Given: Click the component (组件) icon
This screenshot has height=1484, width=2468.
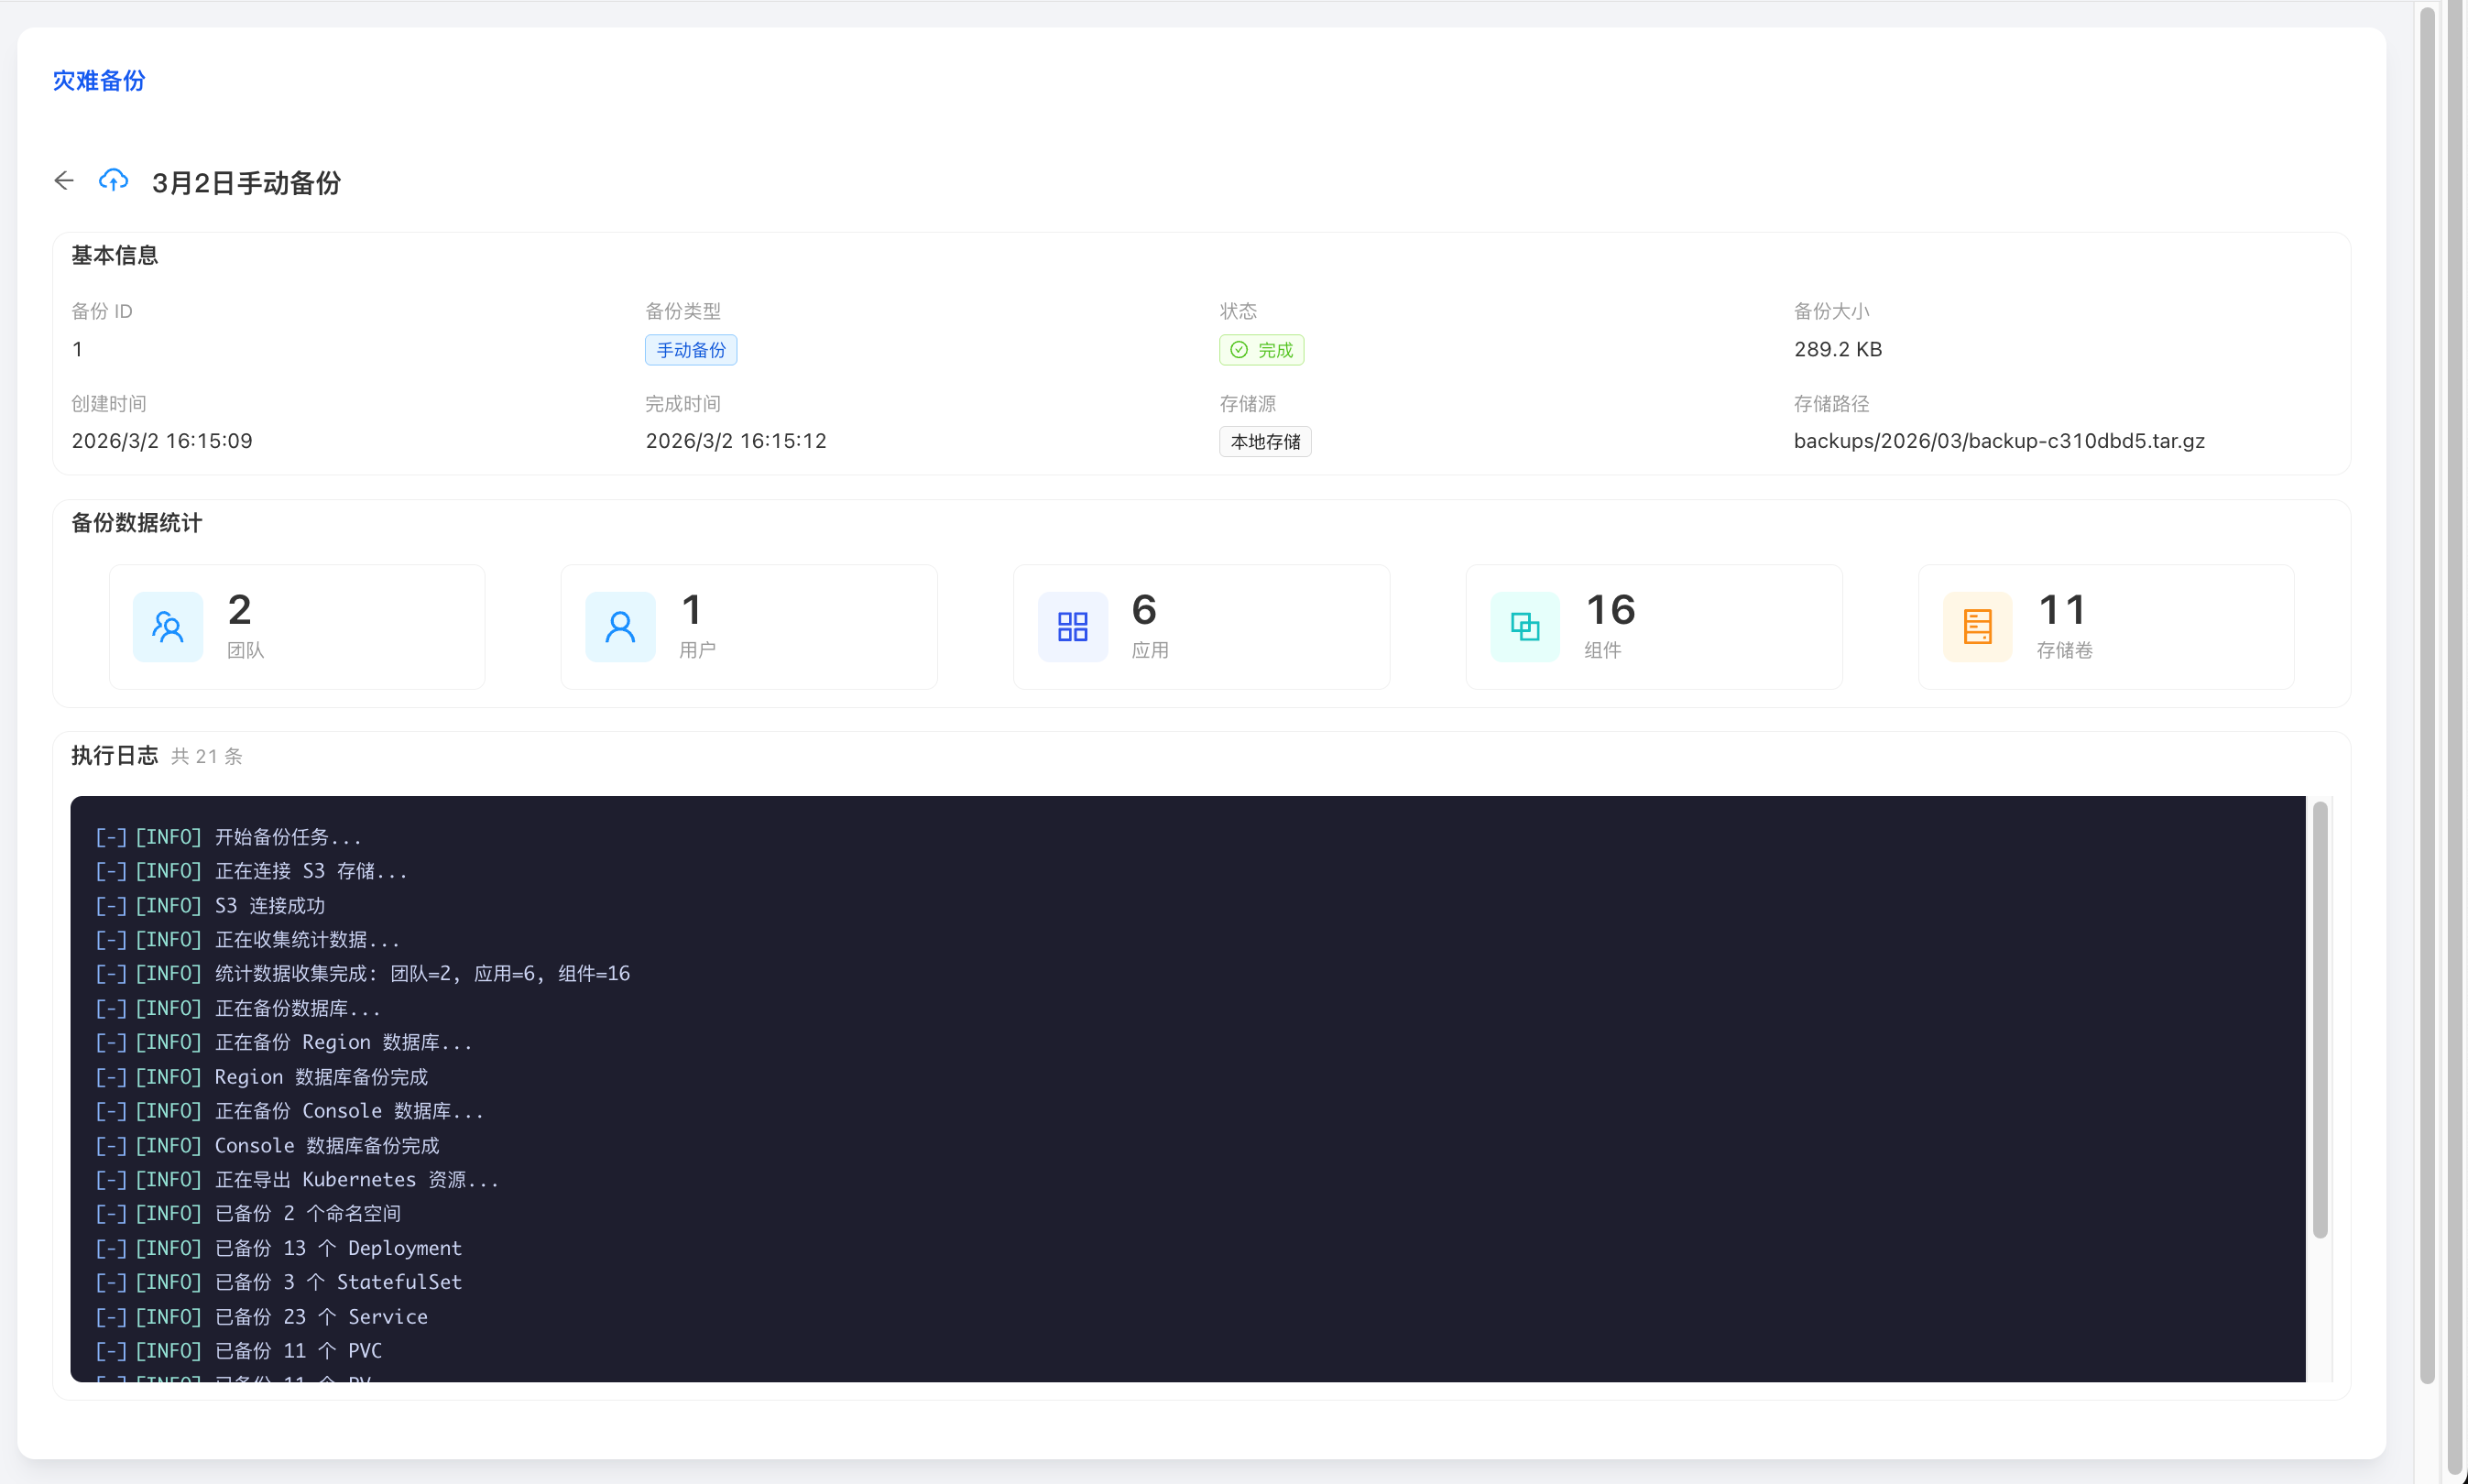Looking at the screenshot, I should pos(1524,627).
